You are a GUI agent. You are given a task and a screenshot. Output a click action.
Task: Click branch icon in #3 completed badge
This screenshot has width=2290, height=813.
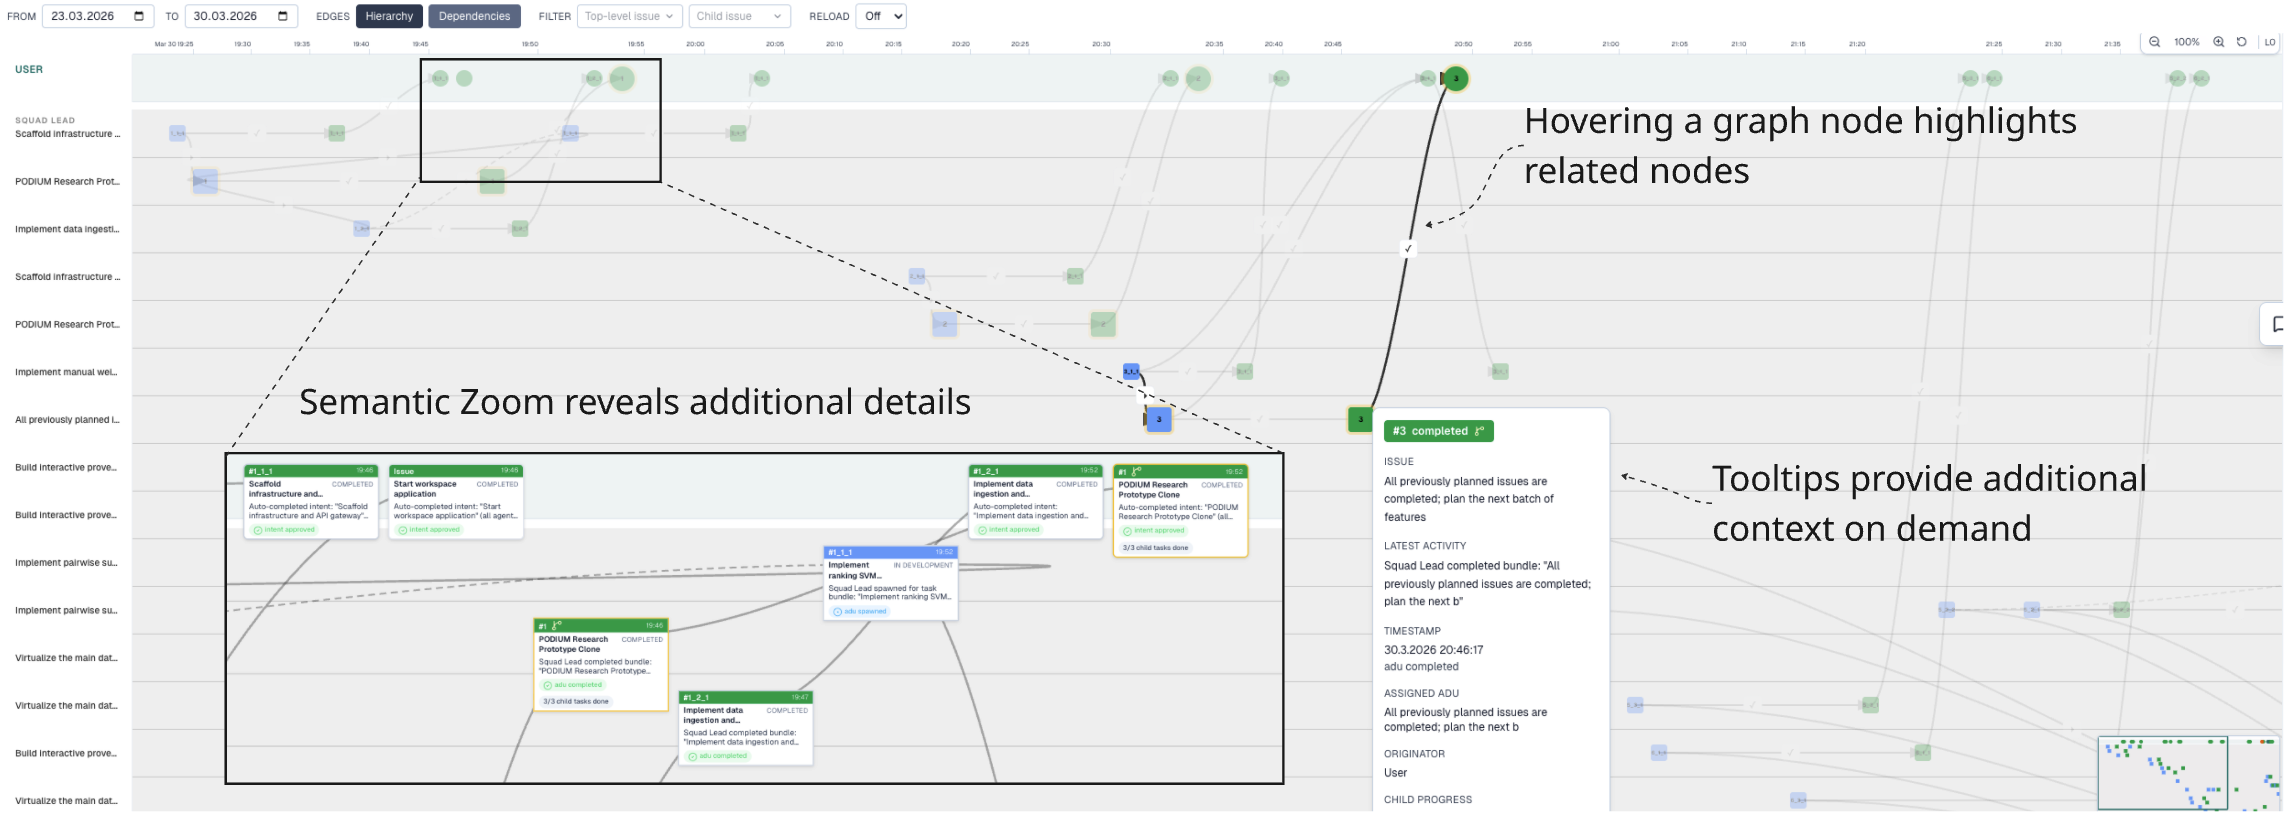point(1479,431)
